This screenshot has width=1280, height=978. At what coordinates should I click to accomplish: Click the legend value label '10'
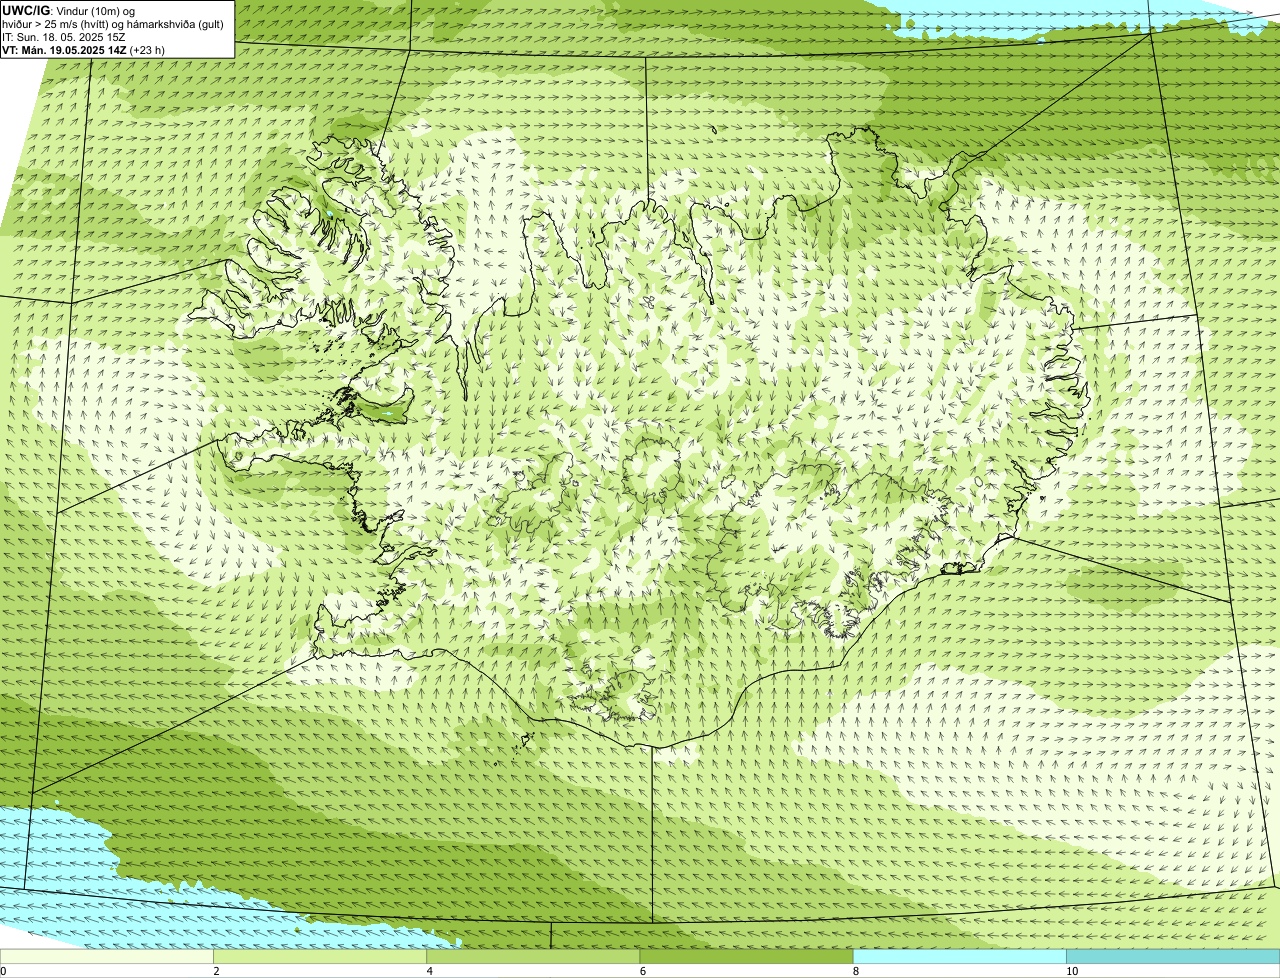coord(1072,971)
